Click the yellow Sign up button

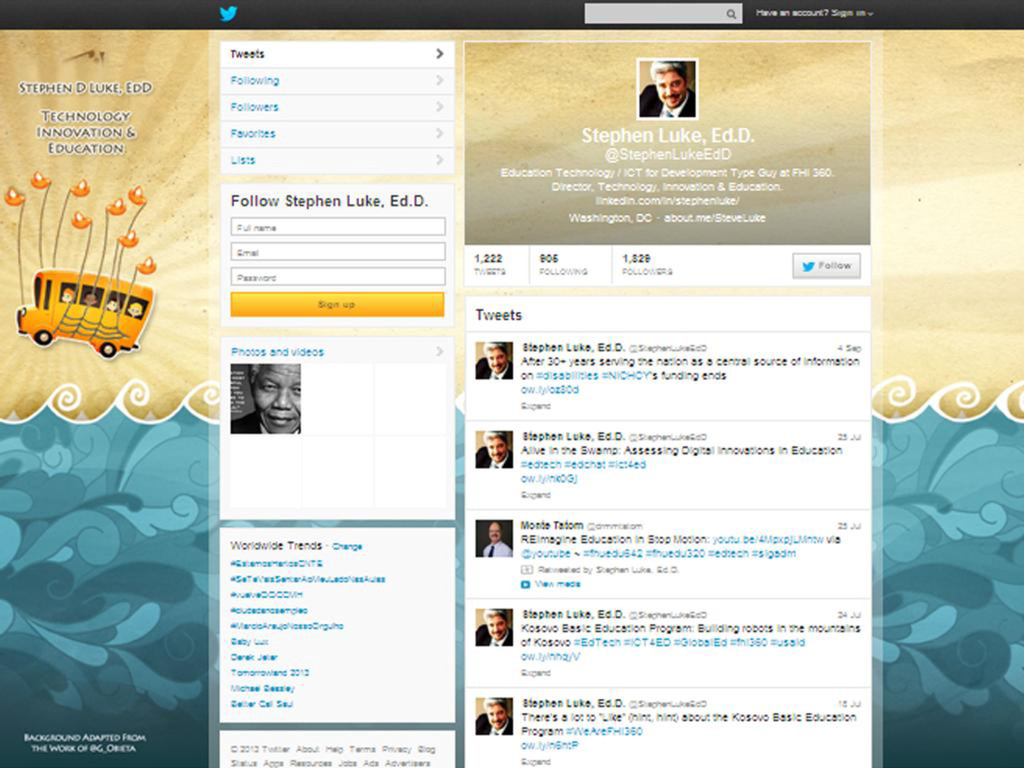(337, 304)
